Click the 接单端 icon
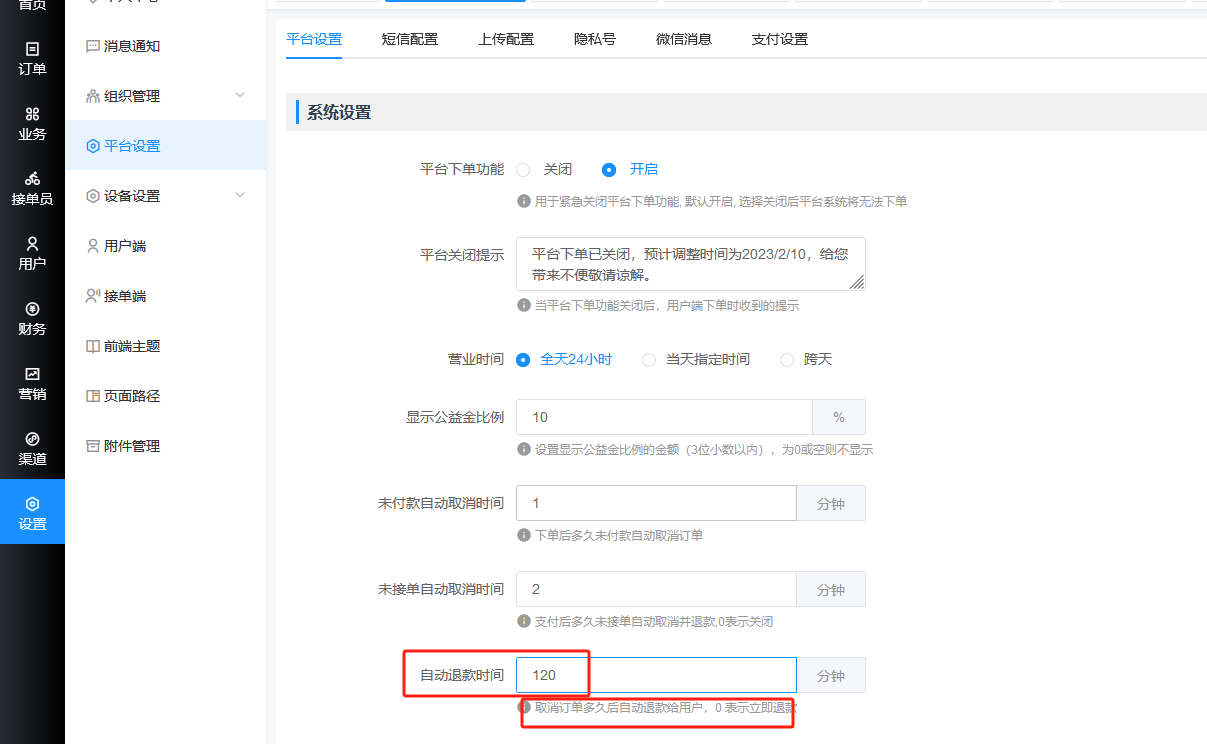Screen dimensions: 1207x744 (93, 296)
